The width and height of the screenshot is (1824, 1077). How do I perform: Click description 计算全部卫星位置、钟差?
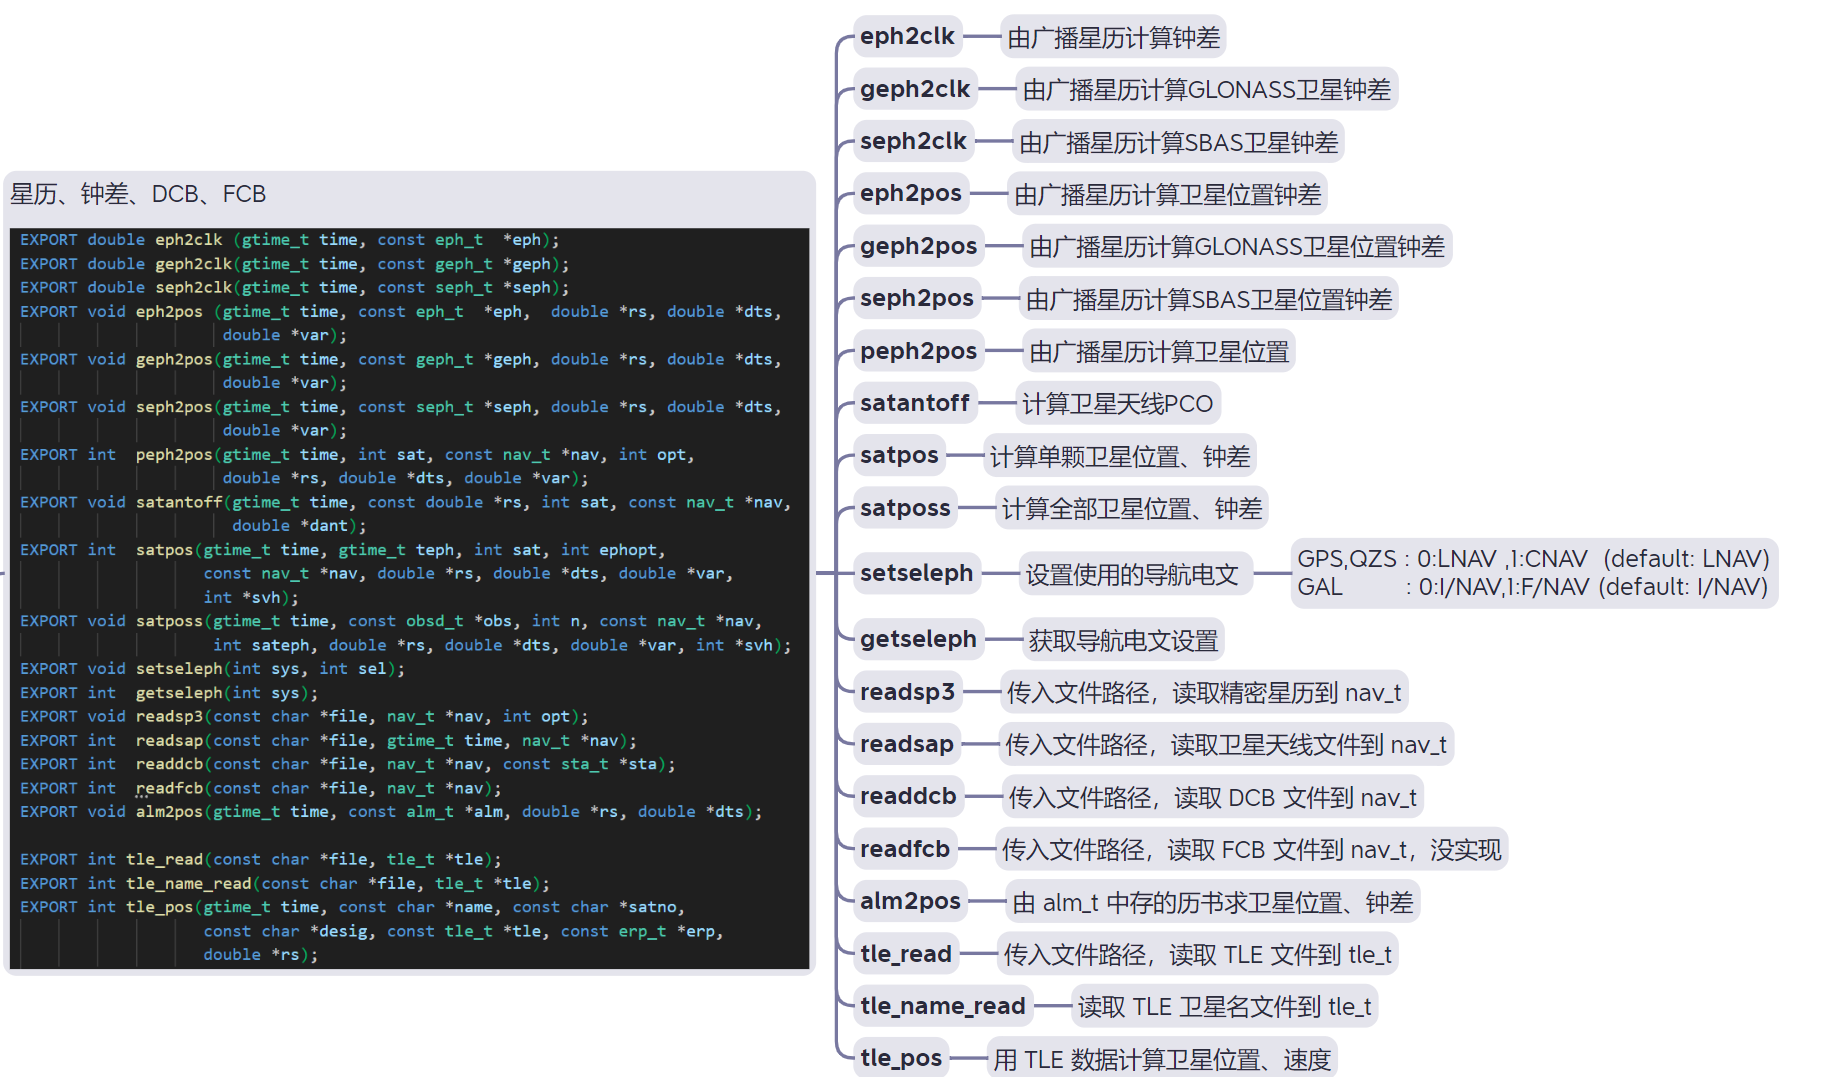point(1131,509)
